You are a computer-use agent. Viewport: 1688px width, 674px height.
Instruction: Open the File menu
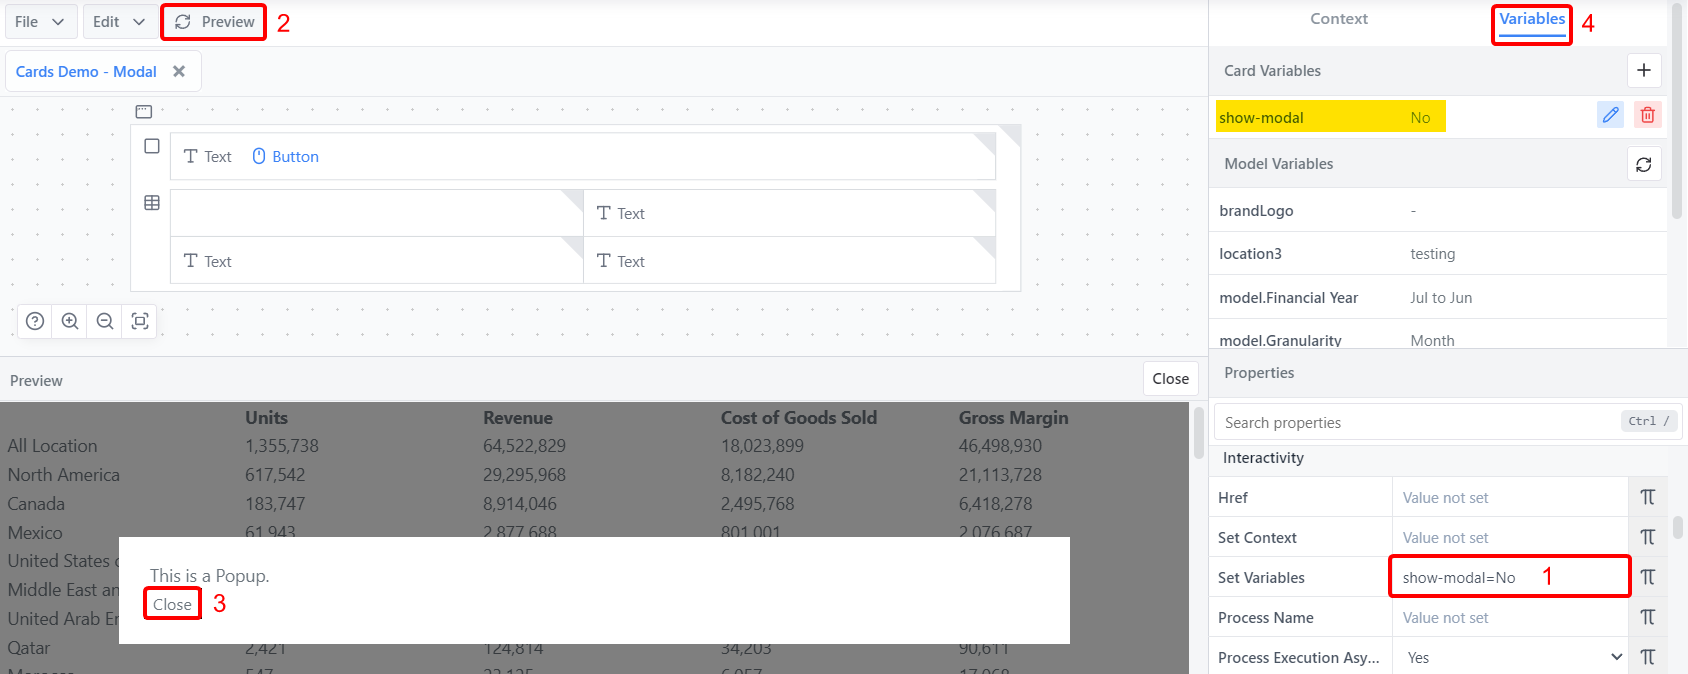pos(40,20)
